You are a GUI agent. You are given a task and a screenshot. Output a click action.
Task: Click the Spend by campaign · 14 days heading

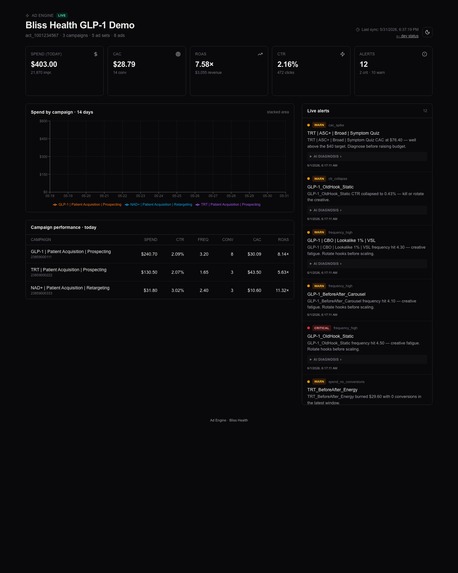(x=62, y=112)
